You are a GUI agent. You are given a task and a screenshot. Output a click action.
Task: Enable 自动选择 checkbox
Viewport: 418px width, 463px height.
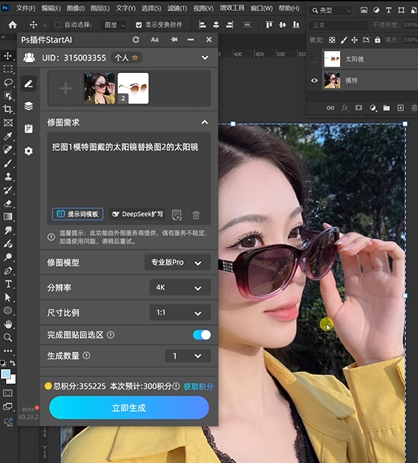pyautogui.click(x=58, y=25)
